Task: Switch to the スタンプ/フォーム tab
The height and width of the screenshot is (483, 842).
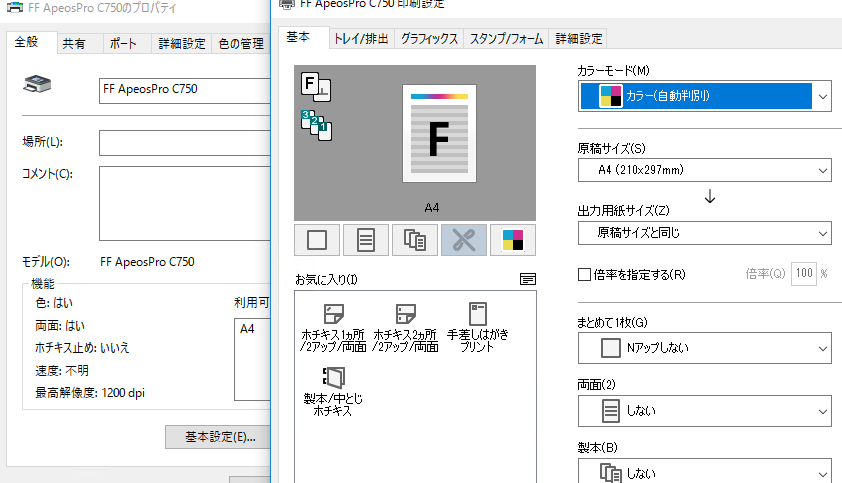Action: (x=506, y=39)
